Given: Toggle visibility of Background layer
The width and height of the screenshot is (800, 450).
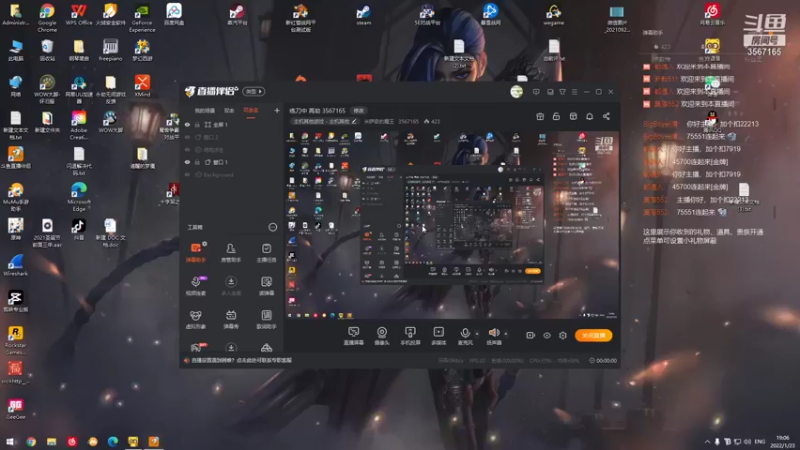Looking at the screenshot, I should coord(187,174).
